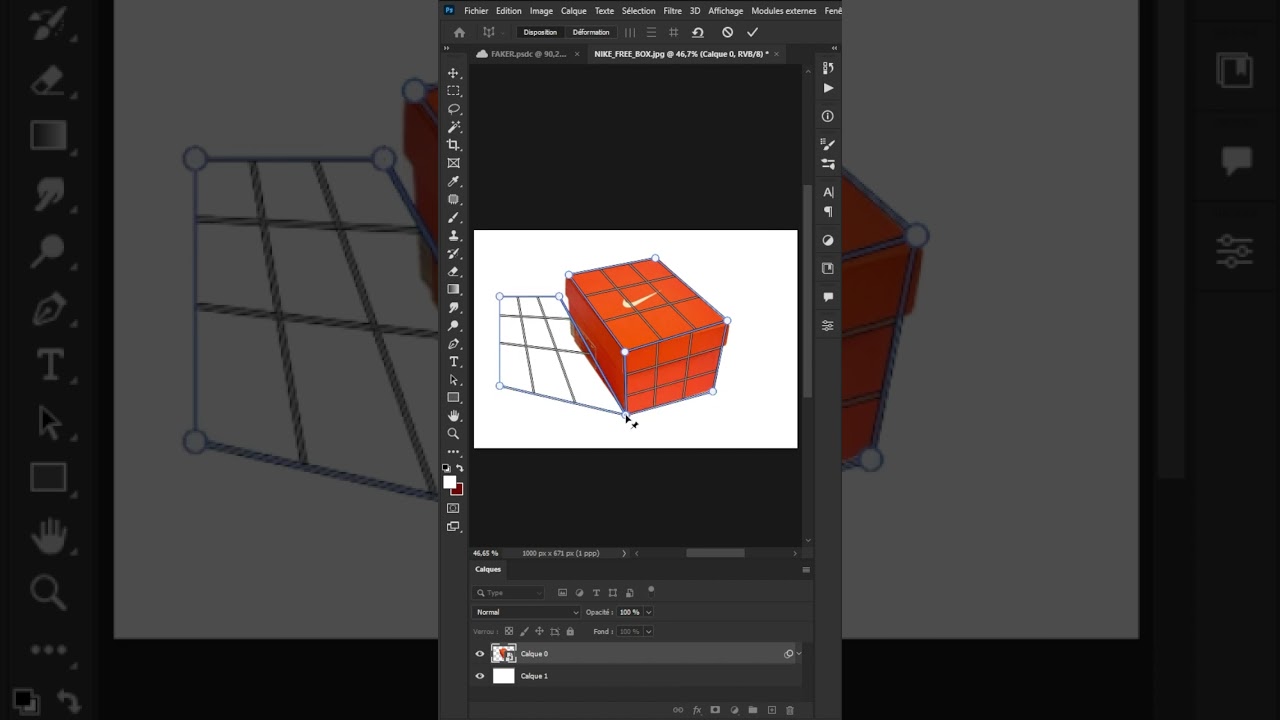The image size is (1280, 720).
Task: Open the Character panel icon
Action: click(828, 192)
